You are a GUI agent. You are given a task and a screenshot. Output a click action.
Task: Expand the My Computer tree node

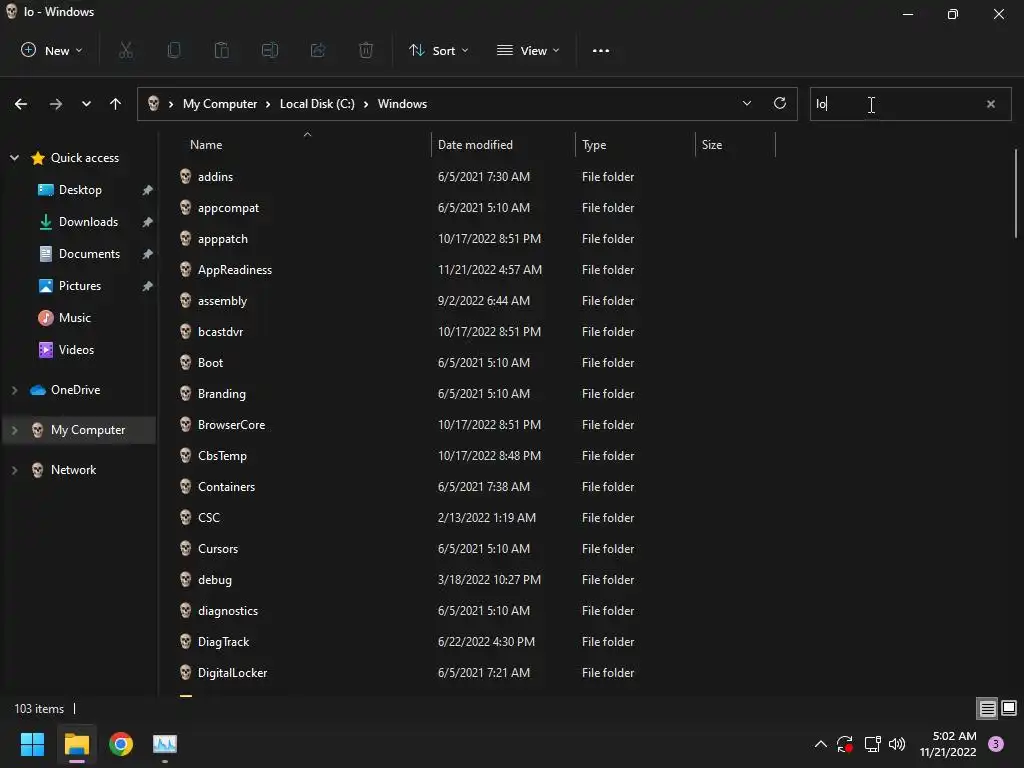[14, 430]
